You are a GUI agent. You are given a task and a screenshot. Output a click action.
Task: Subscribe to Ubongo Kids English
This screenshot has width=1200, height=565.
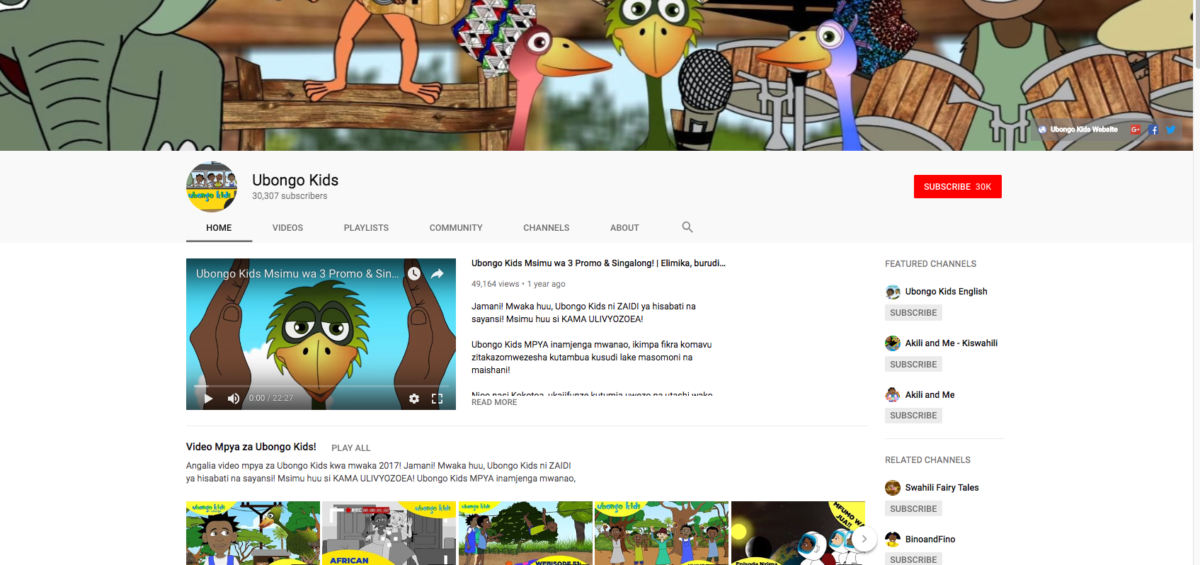click(x=913, y=313)
